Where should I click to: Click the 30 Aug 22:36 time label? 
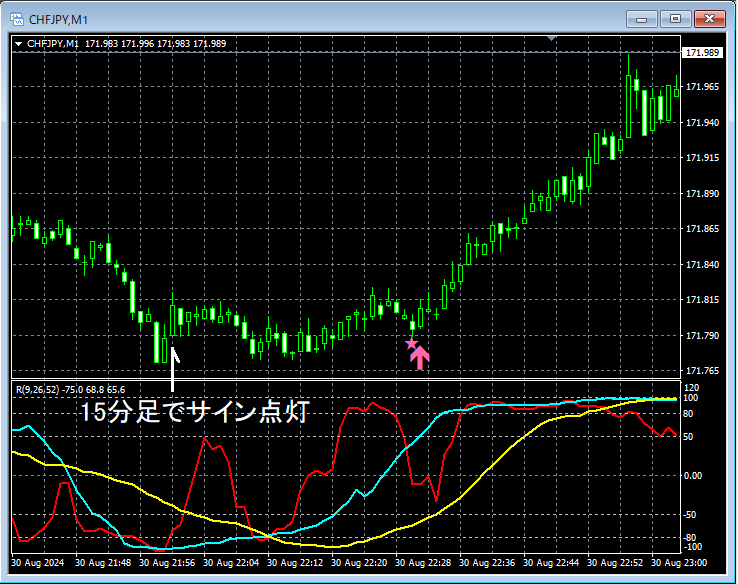pos(487,563)
